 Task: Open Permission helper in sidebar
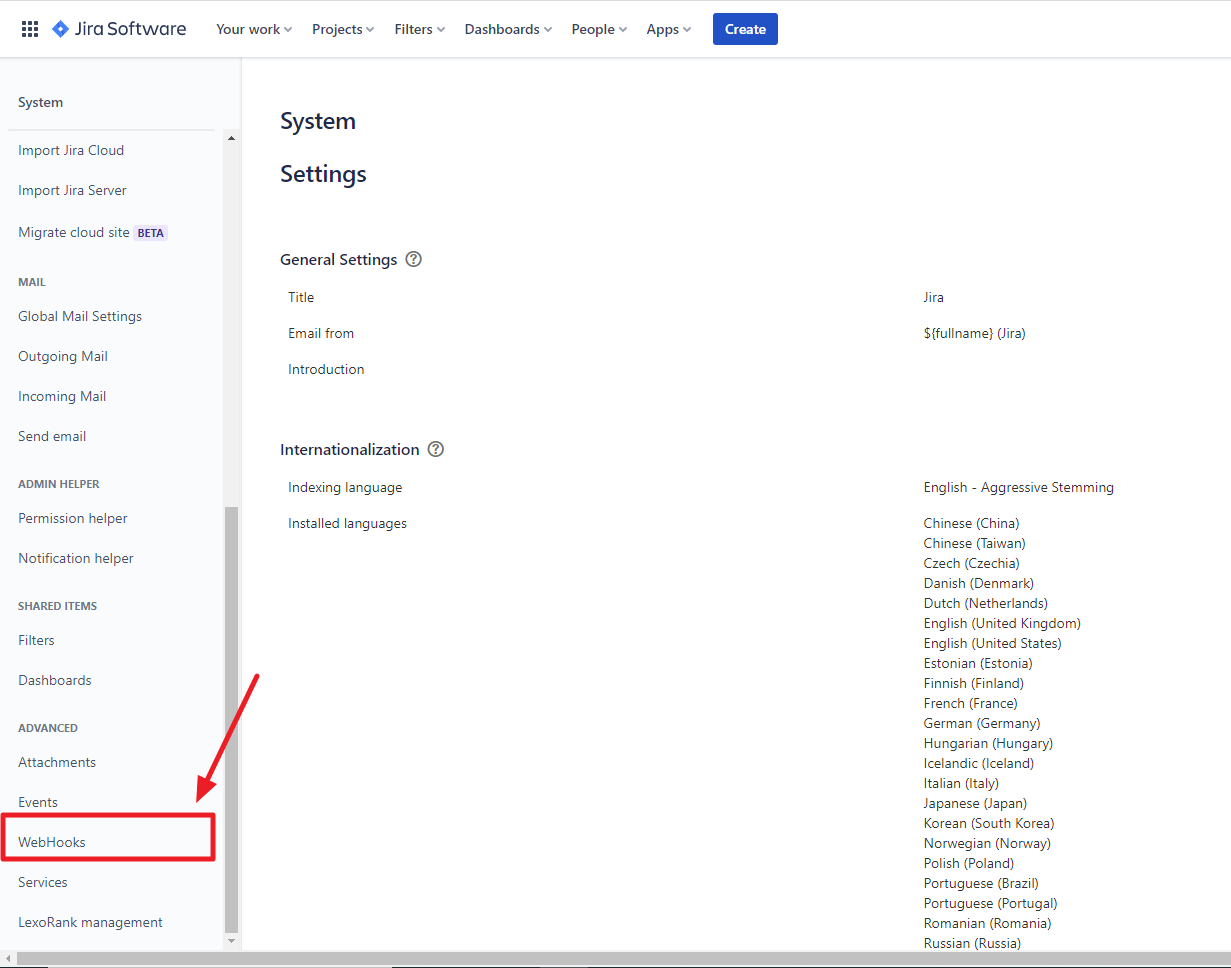(x=73, y=518)
